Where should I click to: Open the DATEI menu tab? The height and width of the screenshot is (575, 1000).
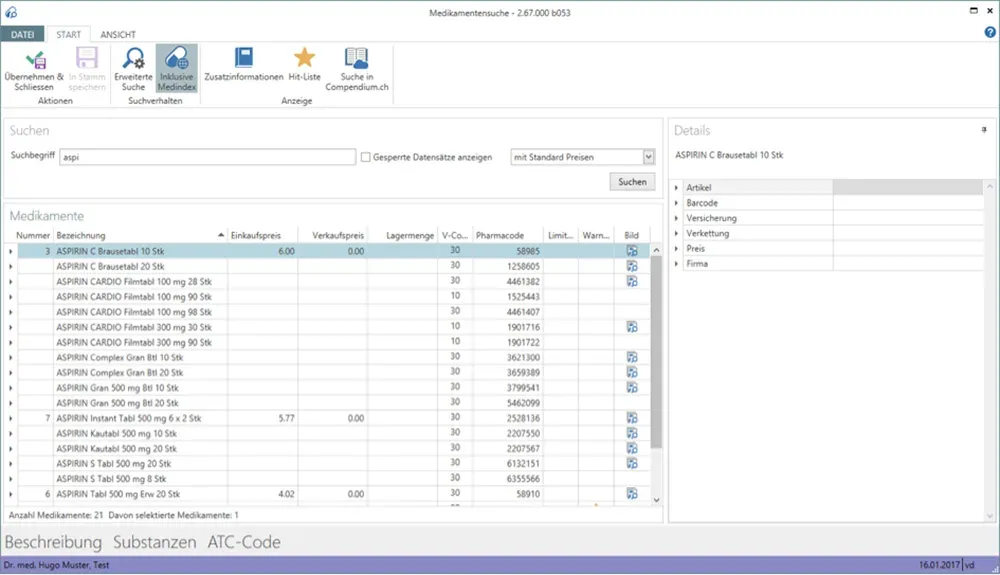click(22, 34)
